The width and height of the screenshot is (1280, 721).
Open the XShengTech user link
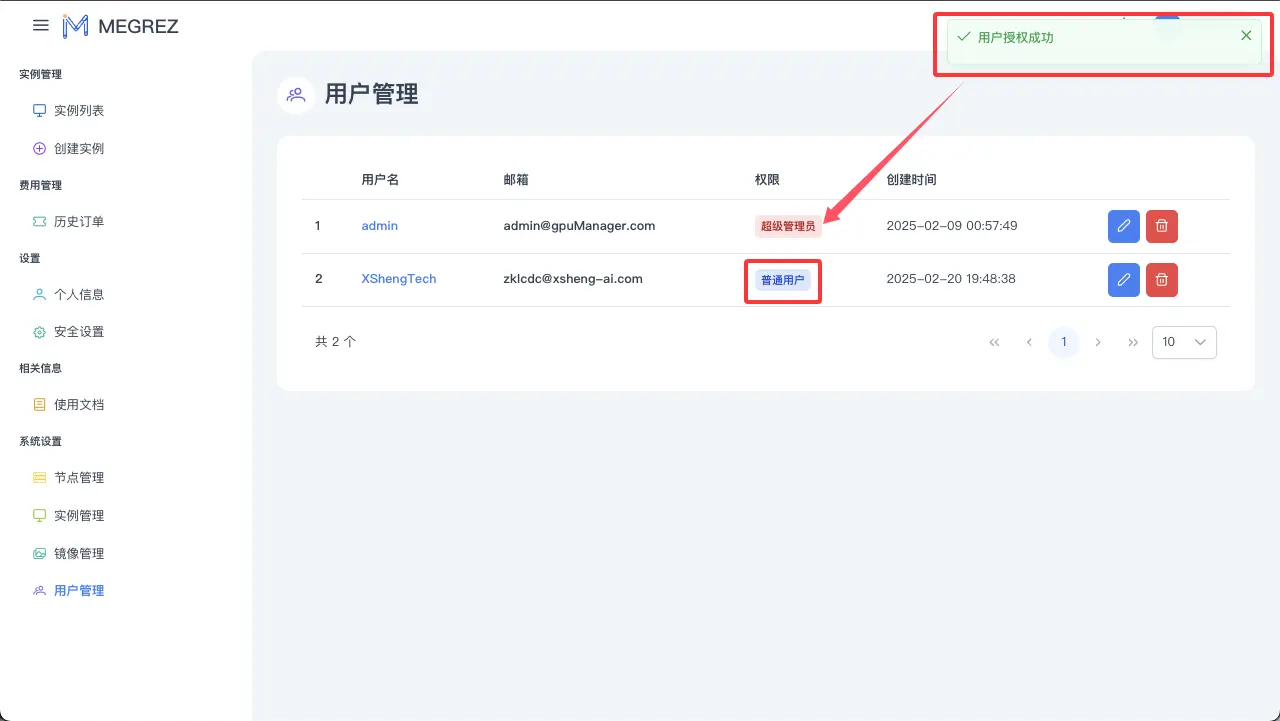click(398, 279)
